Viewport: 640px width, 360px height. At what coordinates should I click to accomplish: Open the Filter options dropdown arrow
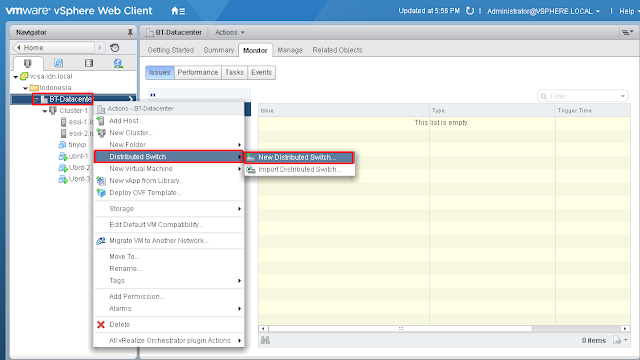tap(623, 96)
